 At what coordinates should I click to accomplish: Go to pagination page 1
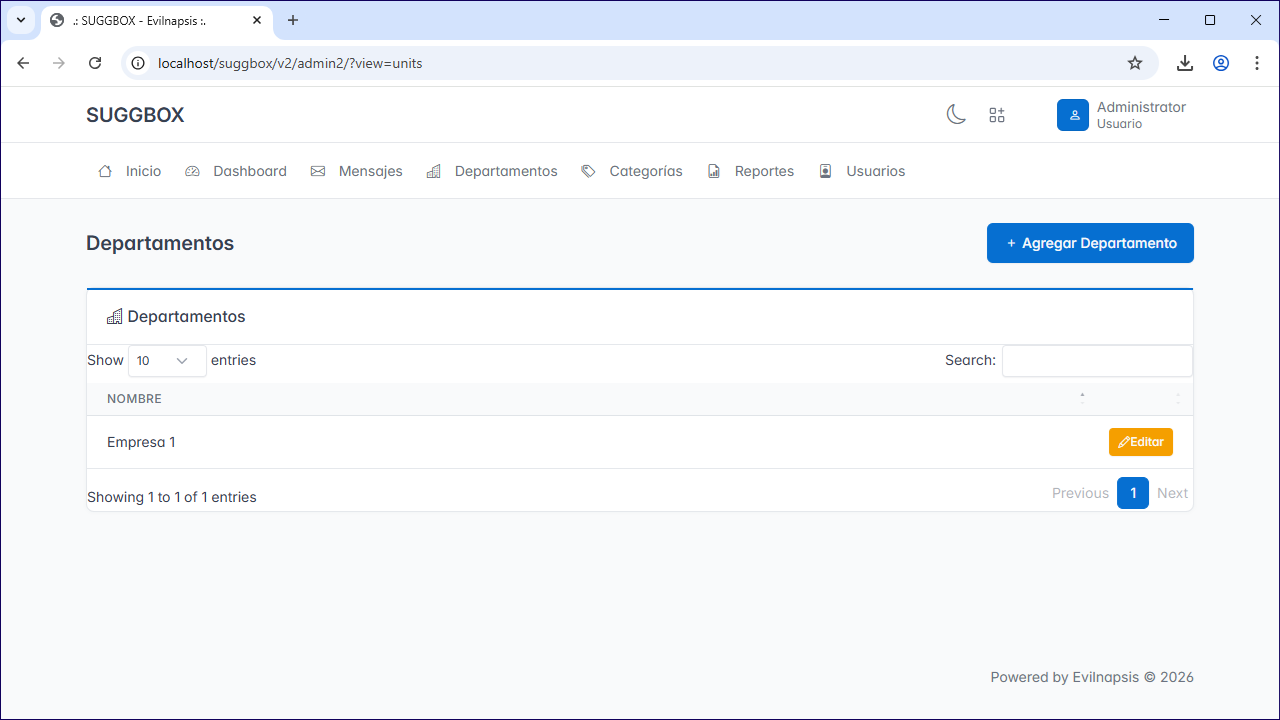click(1133, 493)
